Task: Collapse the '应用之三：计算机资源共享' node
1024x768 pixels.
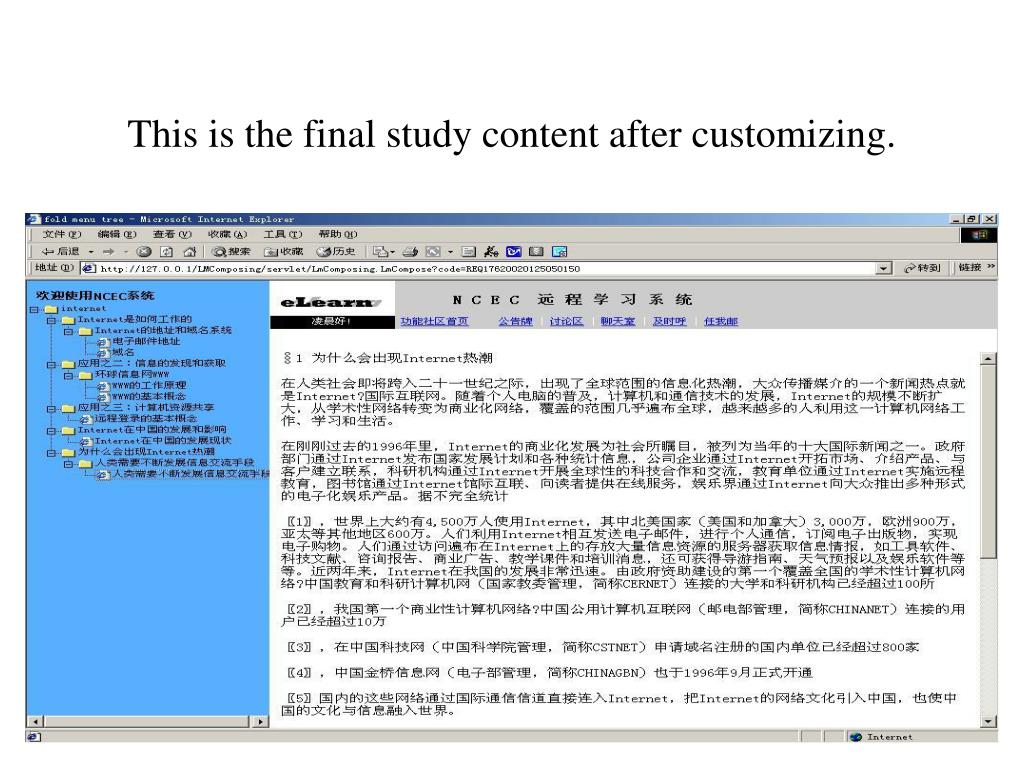Action: pos(51,409)
